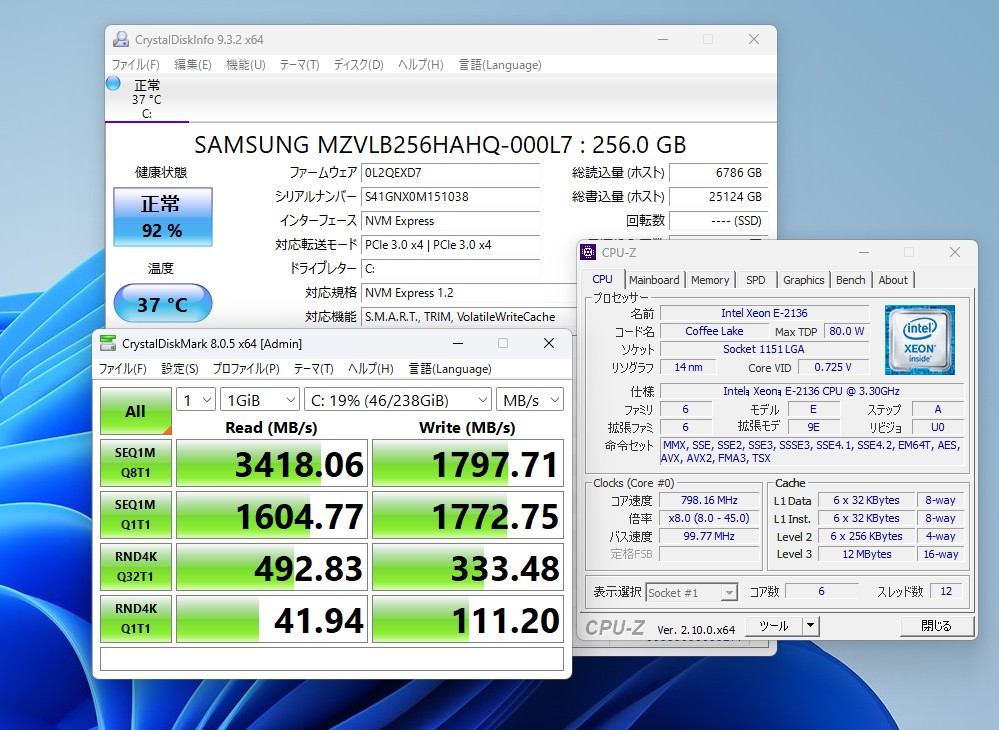Click the Intel Xeon inside logo in CPU-Z
The width and height of the screenshot is (999, 730).
(x=919, y=340)
